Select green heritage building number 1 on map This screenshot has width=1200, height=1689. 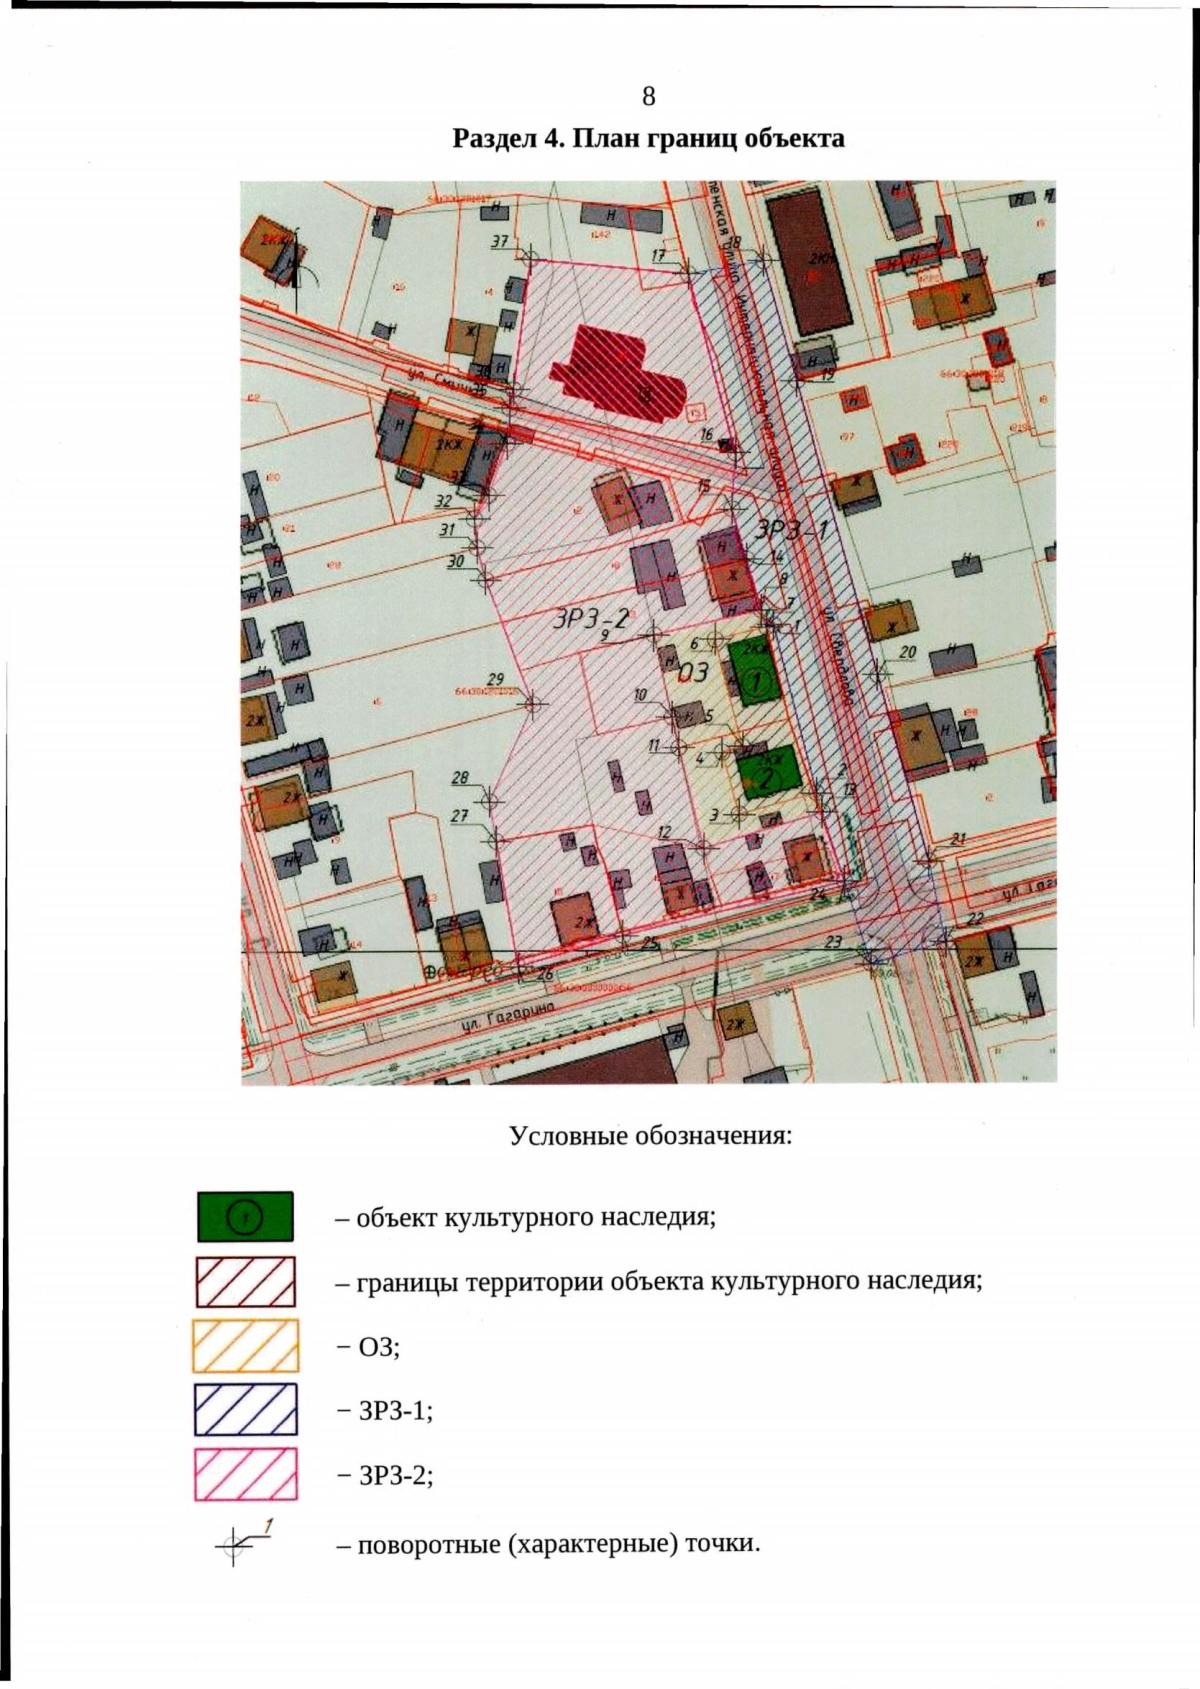(x=755, y=672)
